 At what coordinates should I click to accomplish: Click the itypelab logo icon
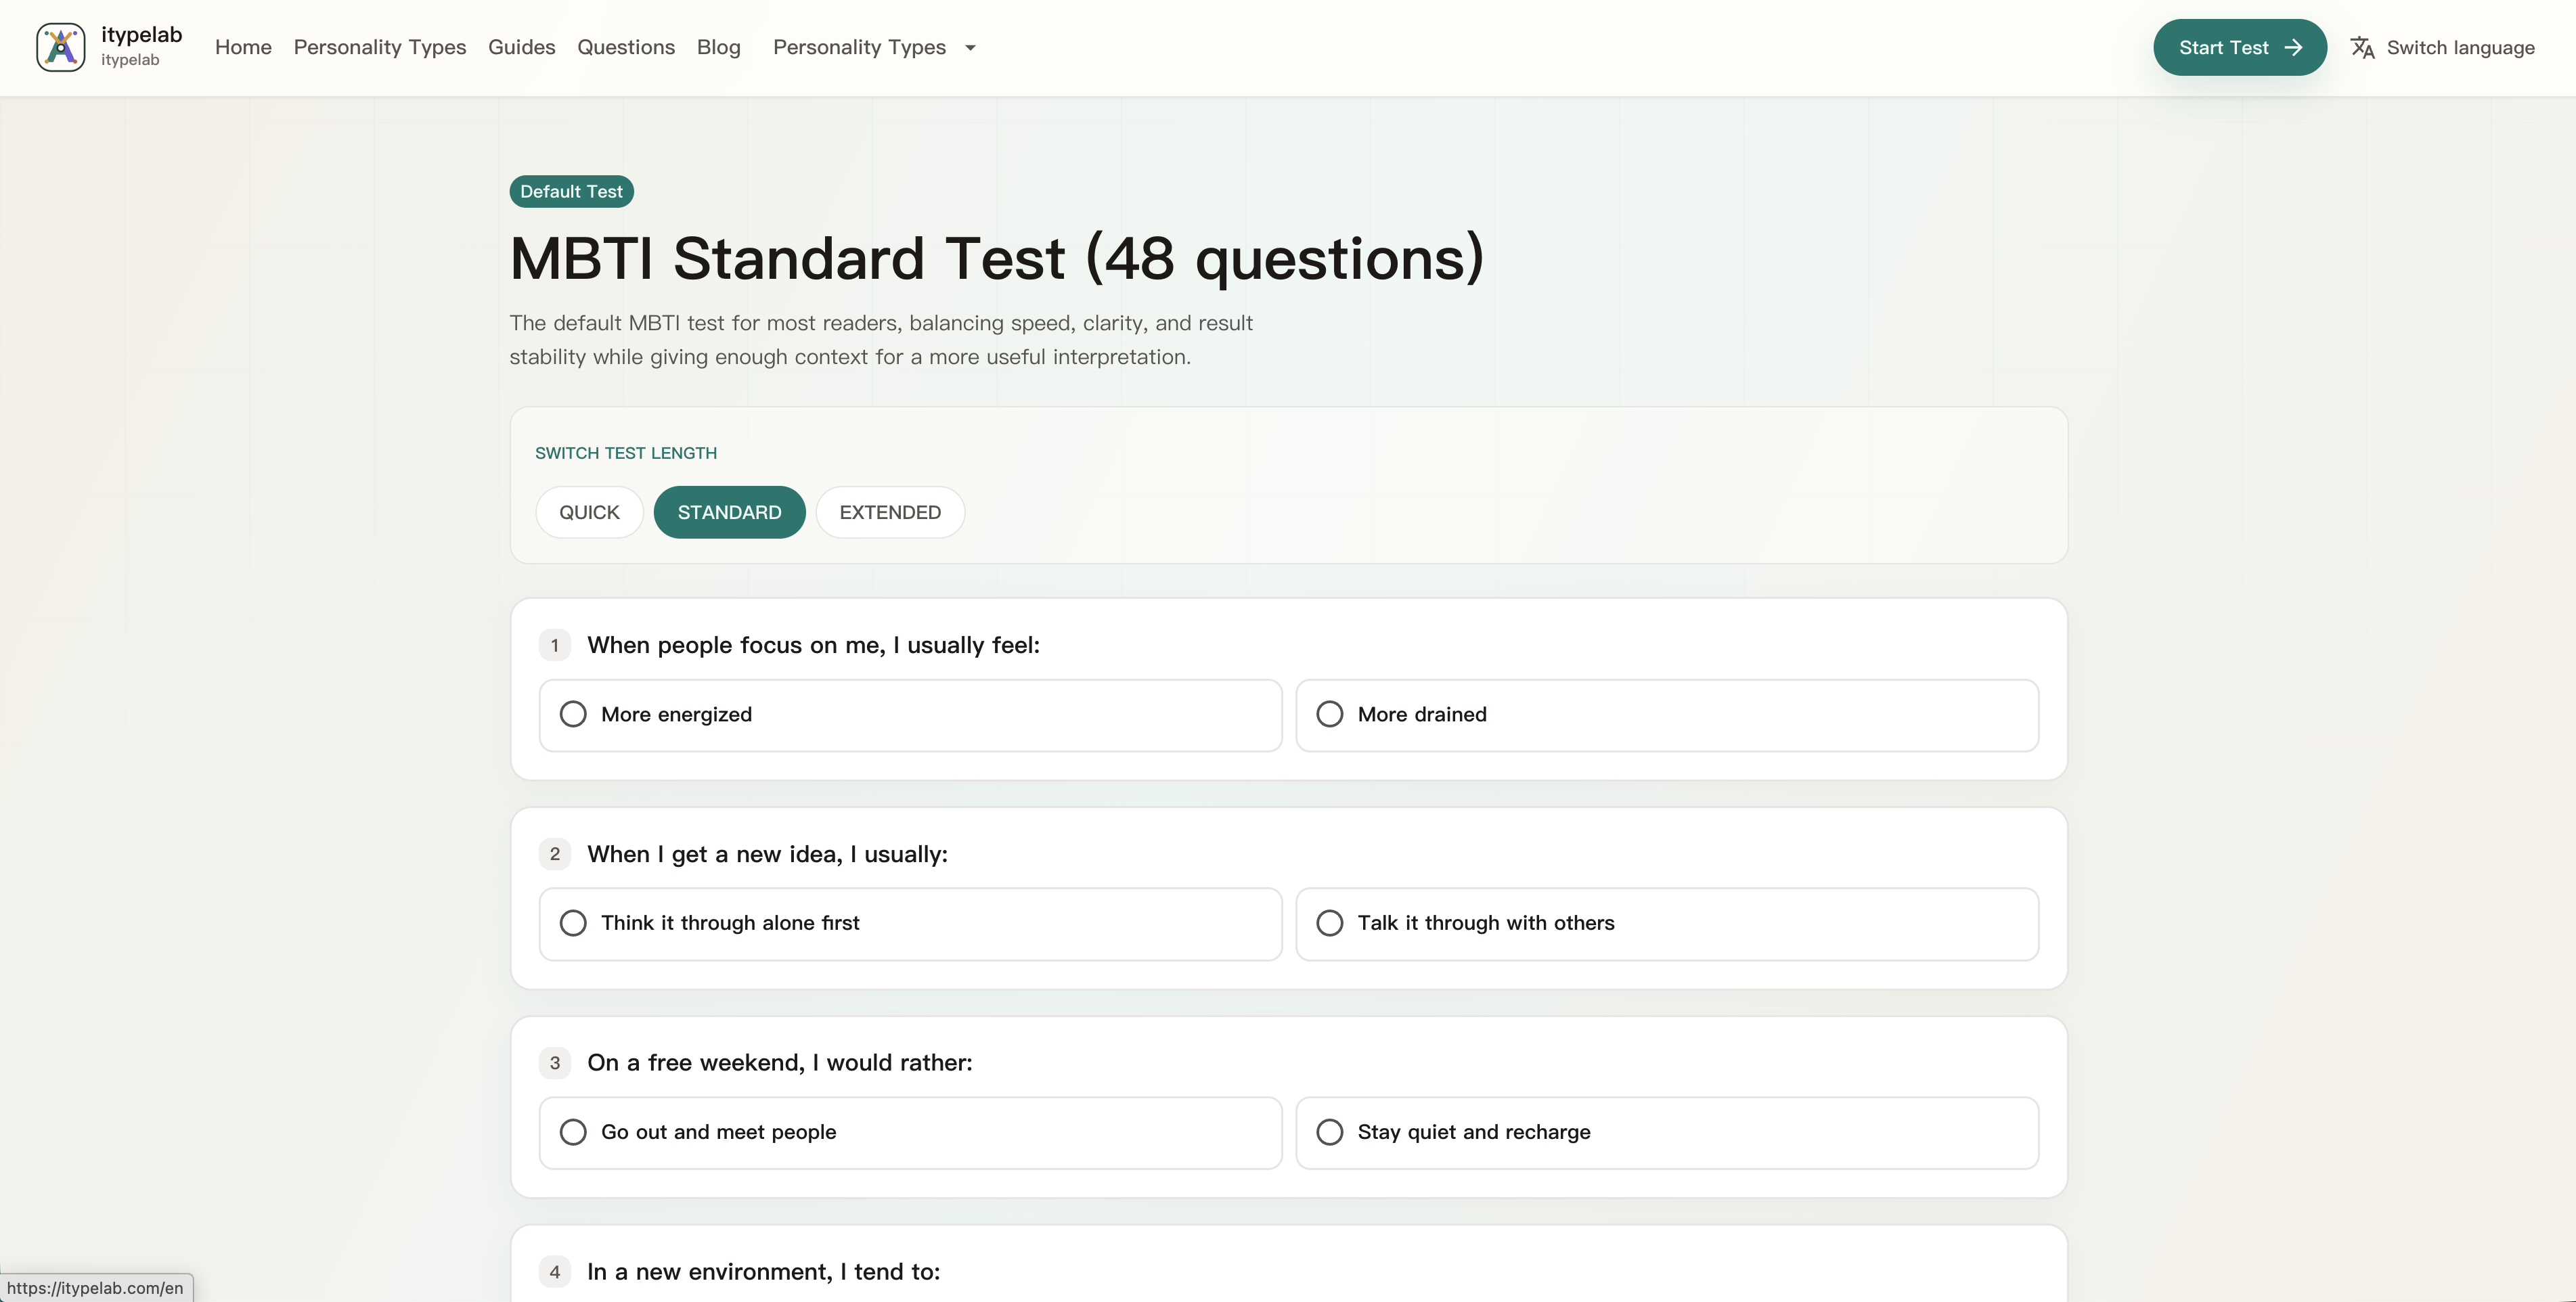pyautogui.click(x=61, y=47)
